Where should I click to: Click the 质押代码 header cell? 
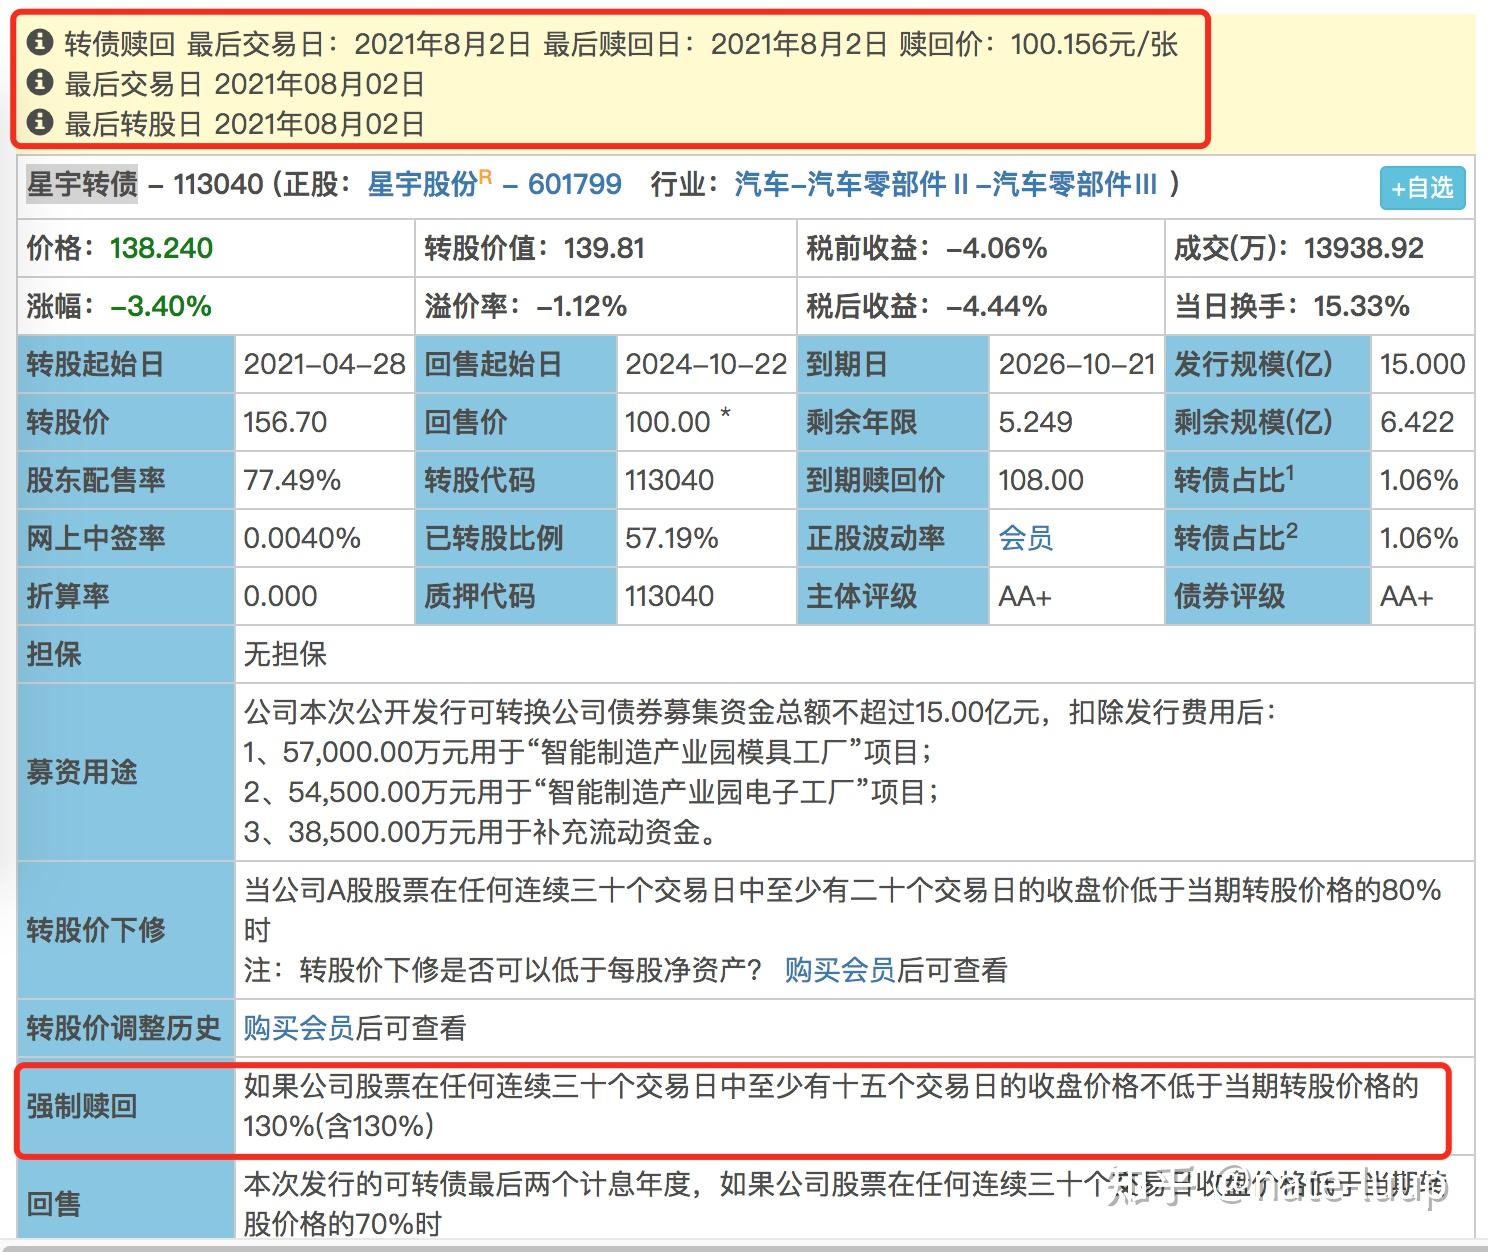(x=516, y=596)
